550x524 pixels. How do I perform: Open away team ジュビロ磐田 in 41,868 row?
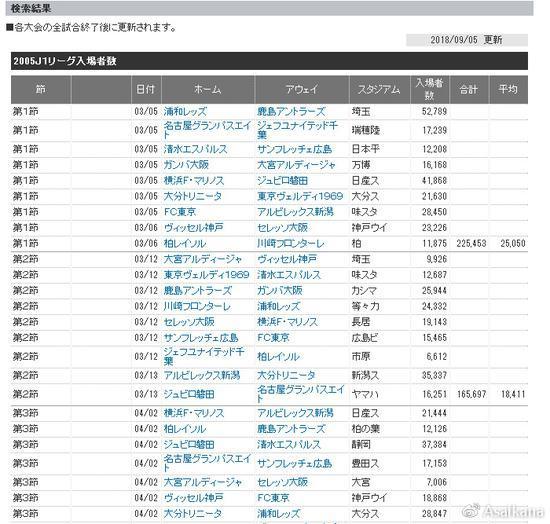click(282, 181)
